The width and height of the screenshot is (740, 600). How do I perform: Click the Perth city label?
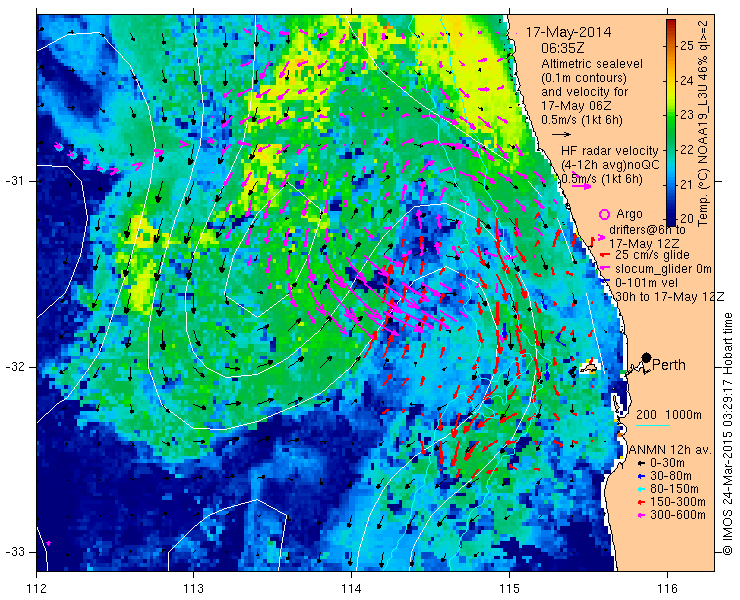[669, 365]
